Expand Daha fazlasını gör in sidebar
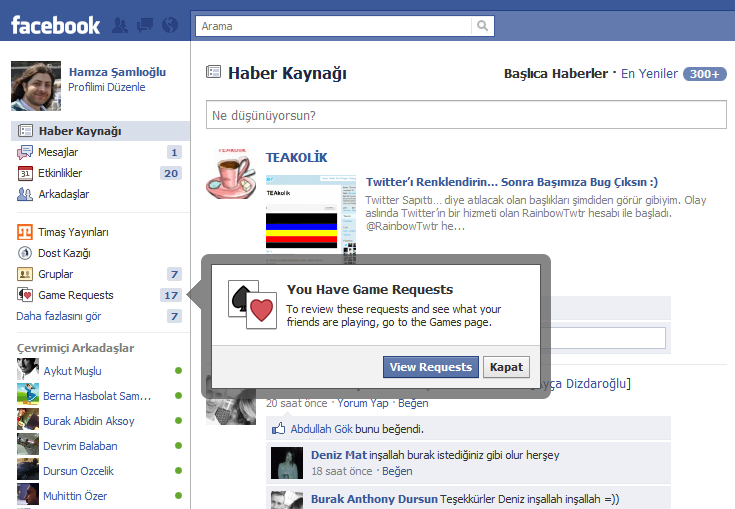Screen dimensions: 735x509 (59, 316)
